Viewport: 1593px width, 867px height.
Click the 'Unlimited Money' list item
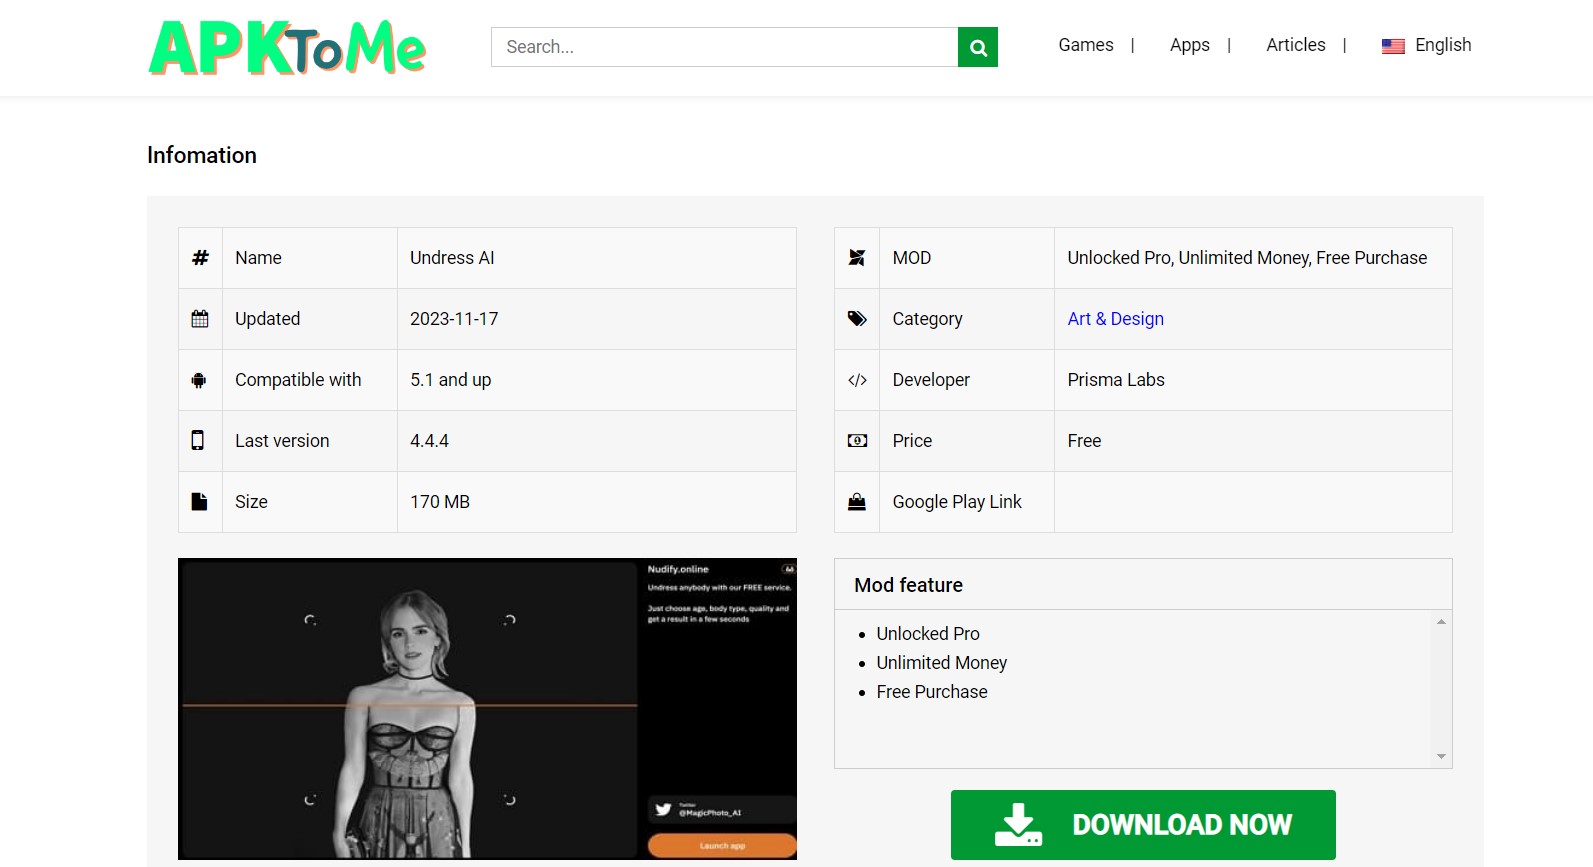(x=942, y=663)
